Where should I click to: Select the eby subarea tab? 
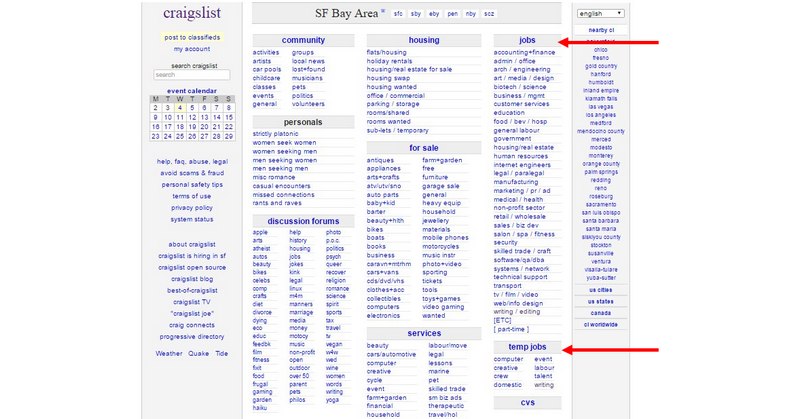(434, 14)
